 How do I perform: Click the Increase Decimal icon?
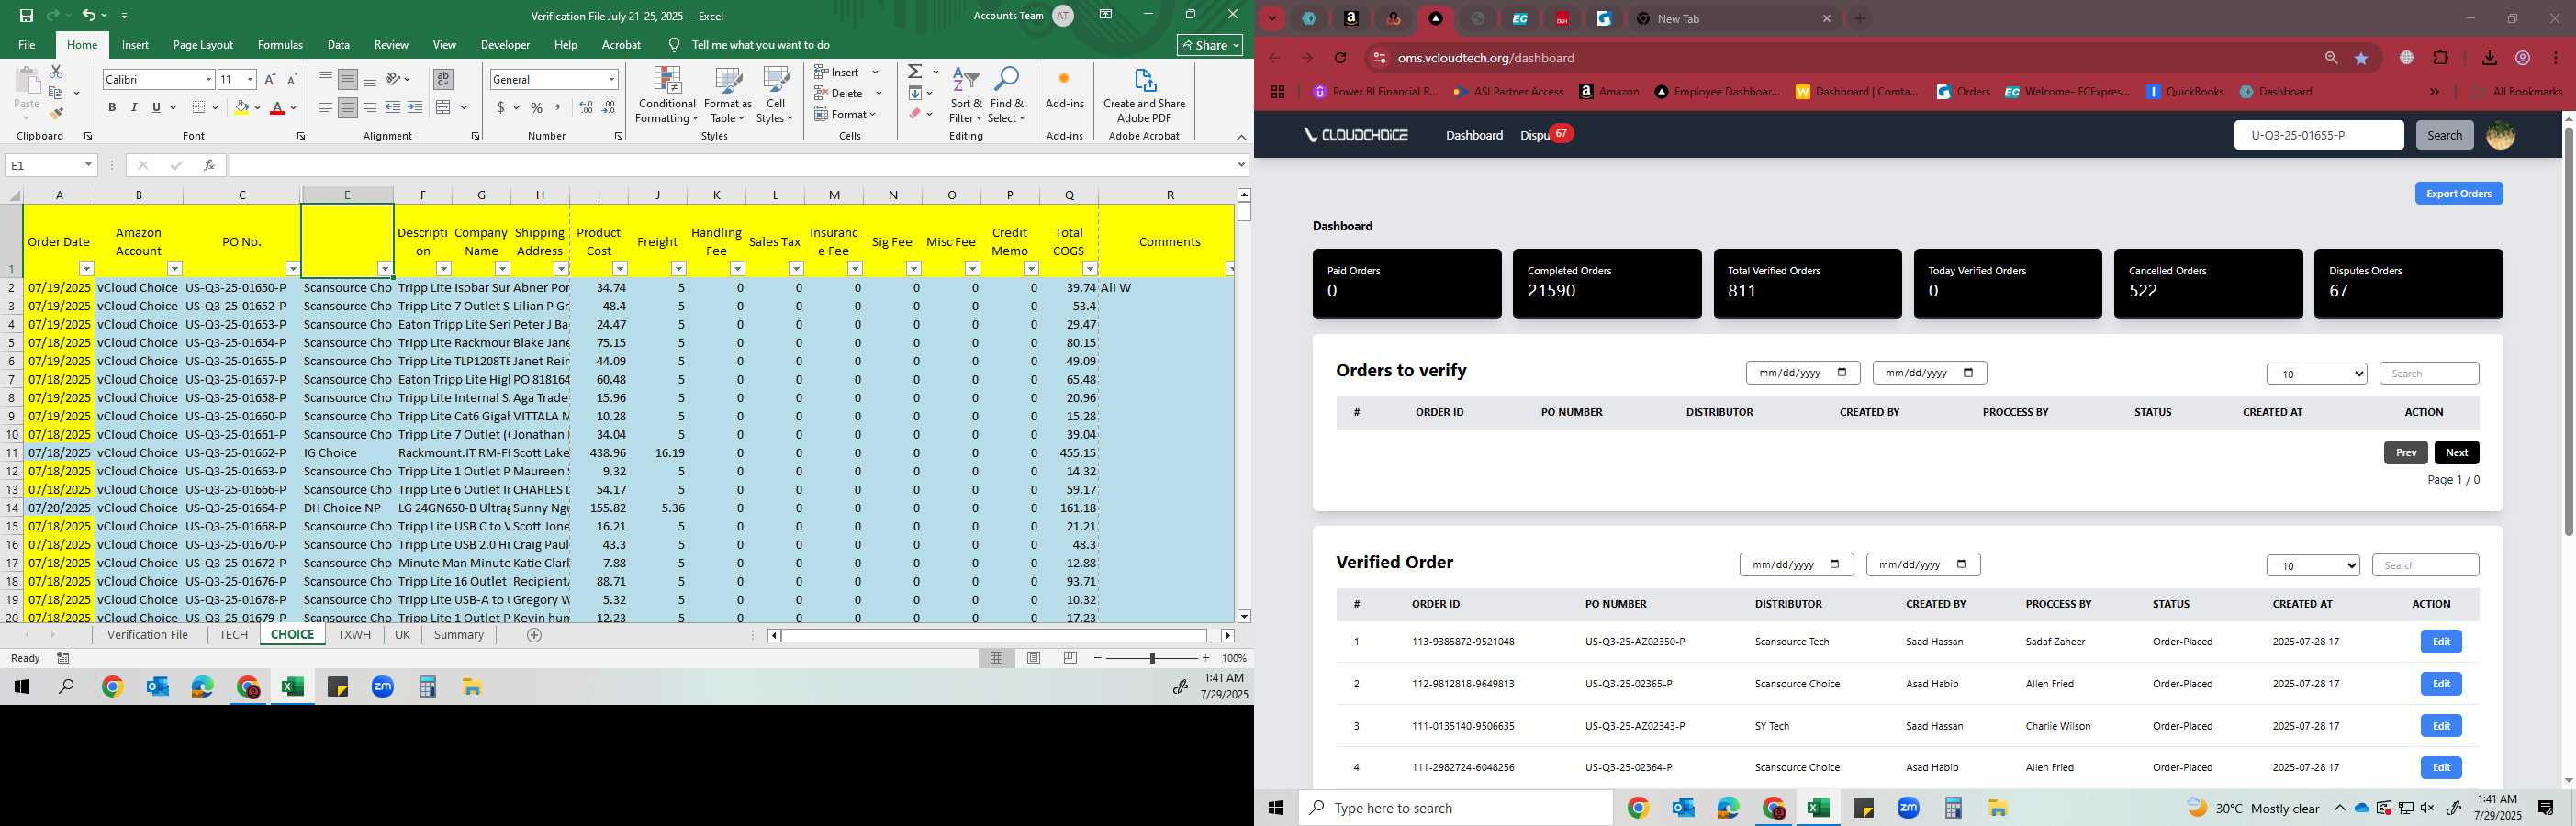(x=587, y=107)
